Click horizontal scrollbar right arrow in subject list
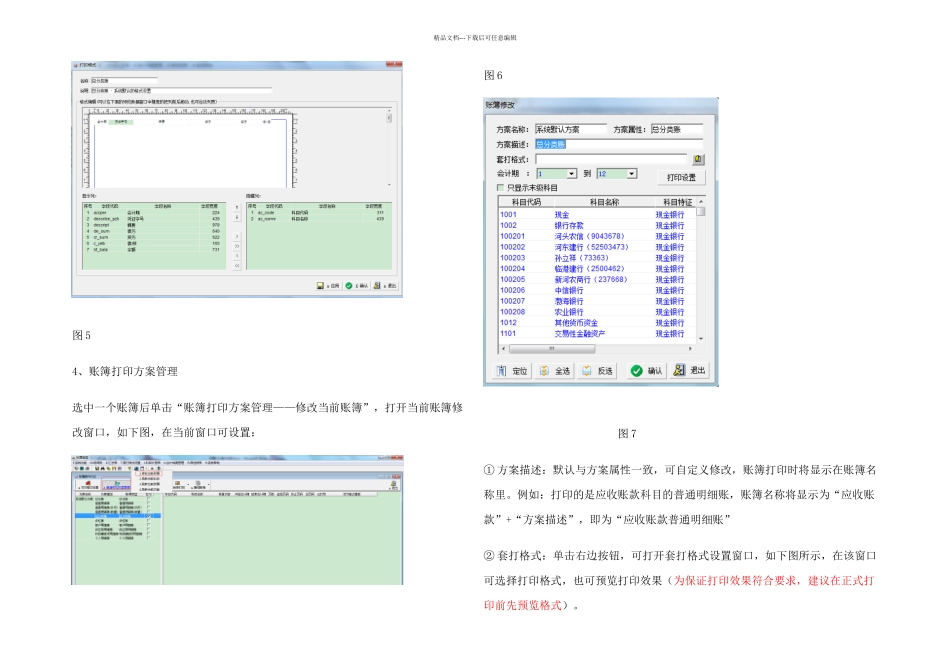The width and height of the screenshot is (950, 672). pos(690,349)
